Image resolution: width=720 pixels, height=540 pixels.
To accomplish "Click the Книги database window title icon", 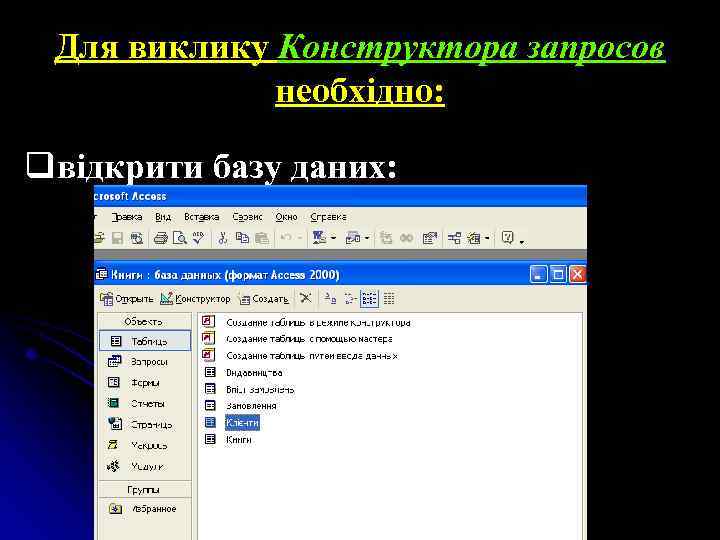I will [x=101, y=275].
